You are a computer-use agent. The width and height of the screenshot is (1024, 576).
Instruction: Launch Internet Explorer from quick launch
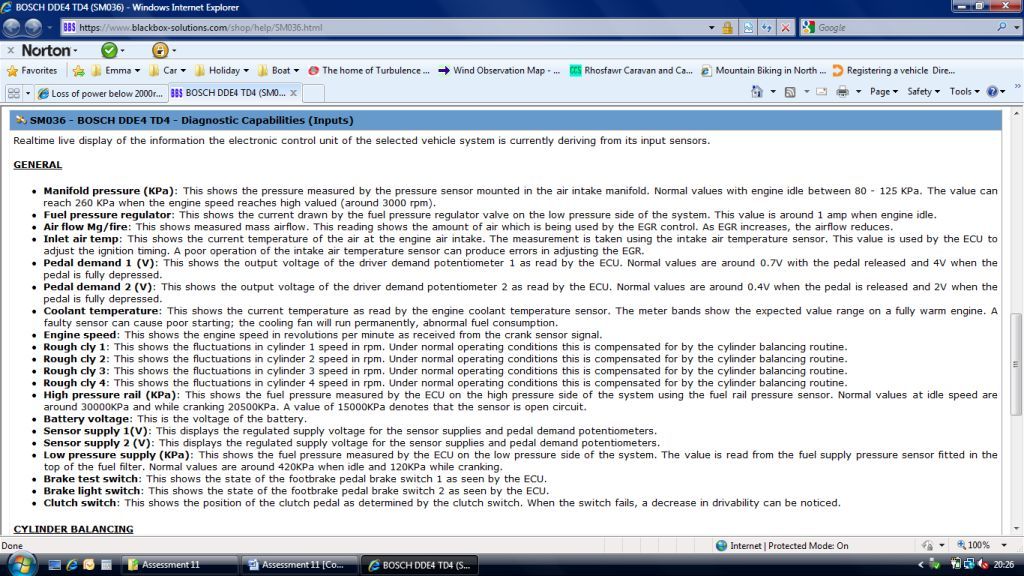pyautogui.click(x=72, y=565)
